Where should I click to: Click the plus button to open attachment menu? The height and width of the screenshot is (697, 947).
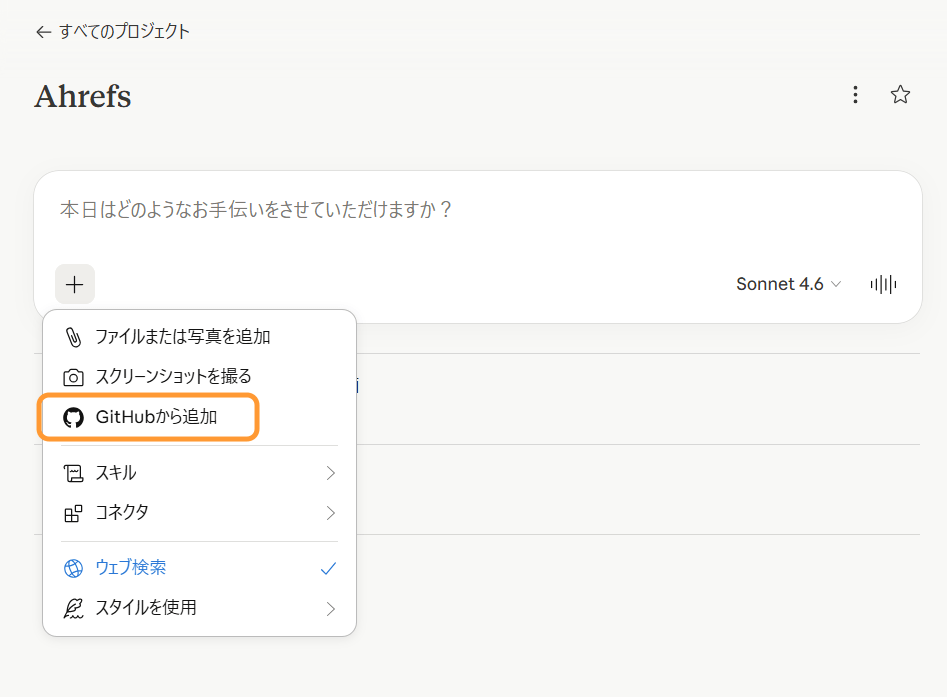75,284
